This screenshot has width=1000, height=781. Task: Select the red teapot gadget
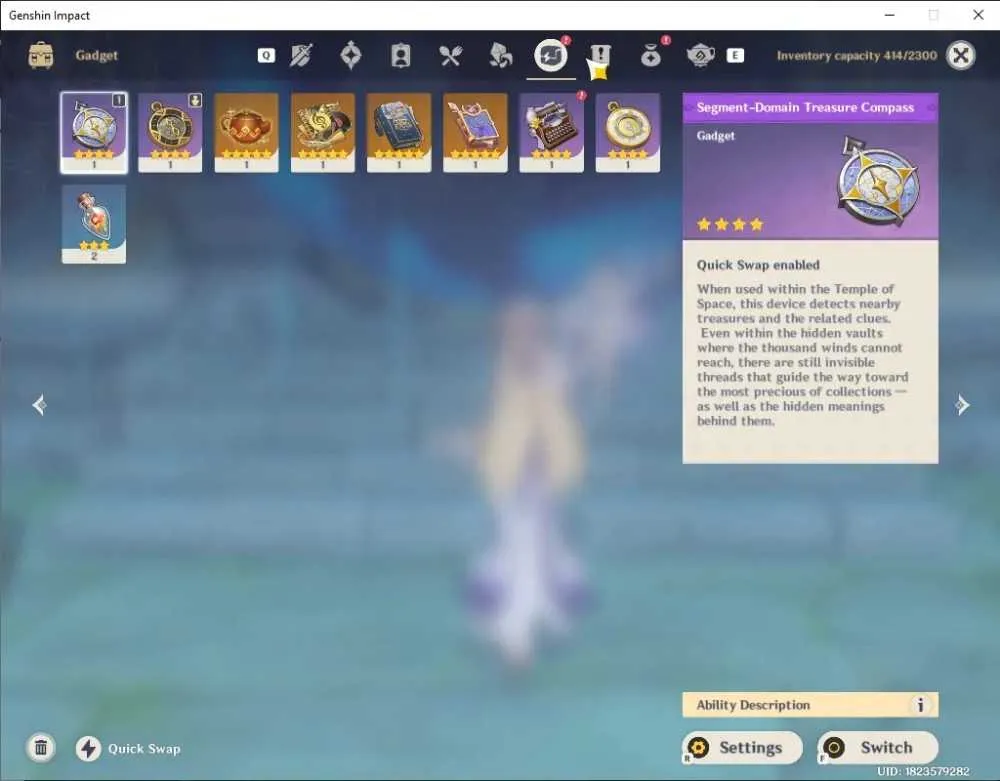point(246,133)
